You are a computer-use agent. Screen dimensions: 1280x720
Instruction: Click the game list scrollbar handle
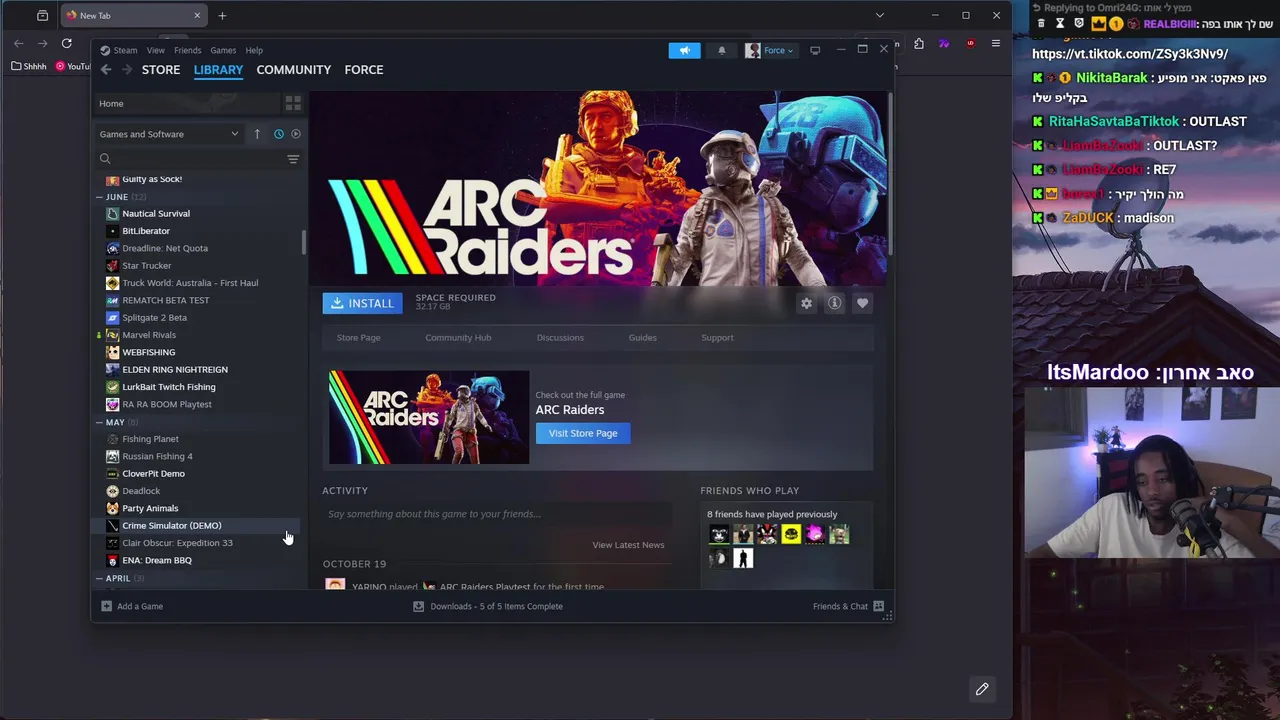pyautogui.click(x=303, y=242)
